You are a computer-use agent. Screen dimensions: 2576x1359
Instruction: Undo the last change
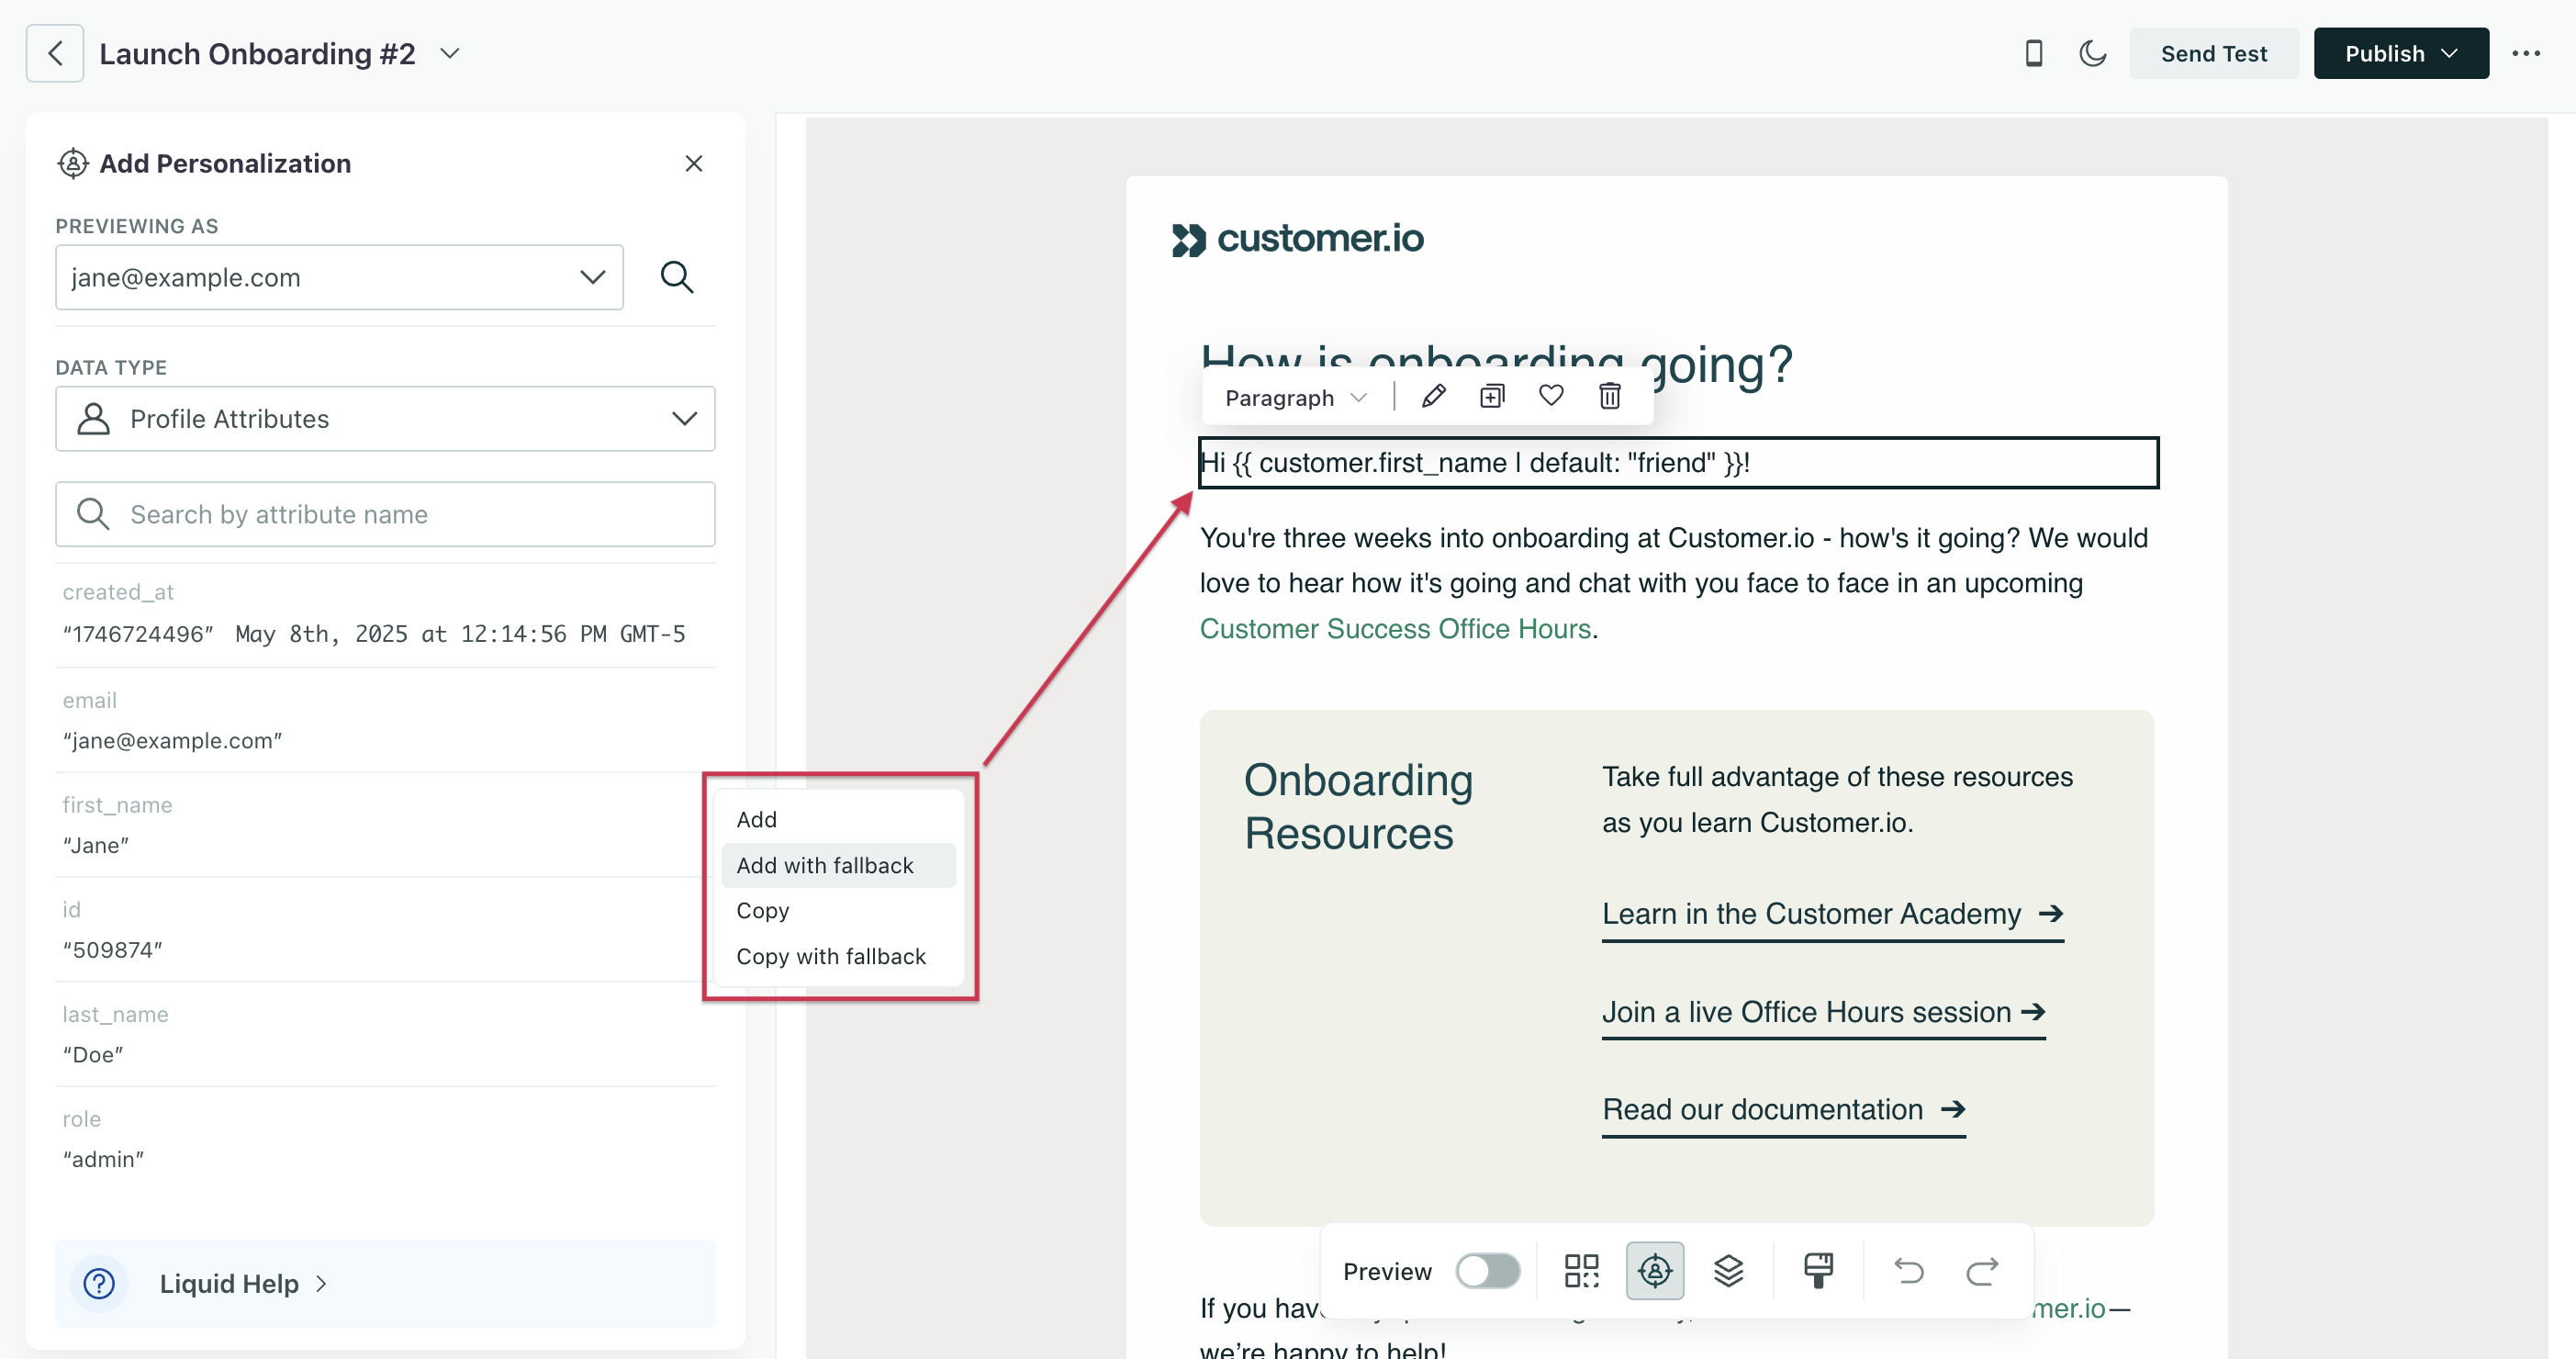coord(1908,1271)
